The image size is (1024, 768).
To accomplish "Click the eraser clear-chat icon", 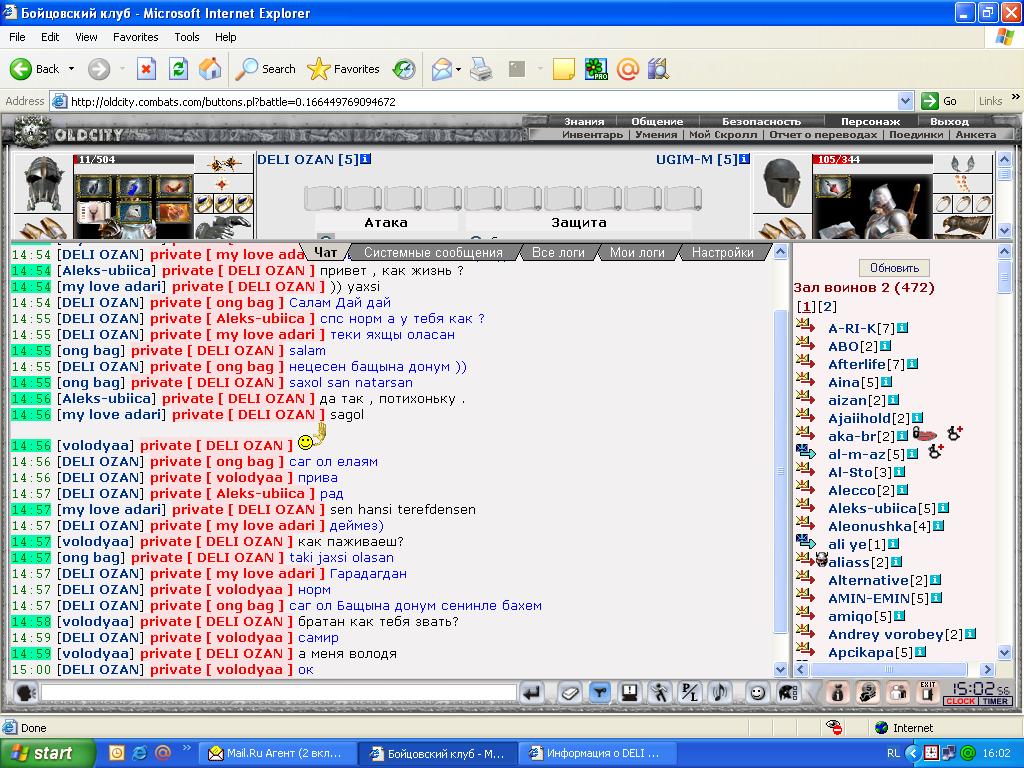I will pyautogui.click(x=569, y=692).
